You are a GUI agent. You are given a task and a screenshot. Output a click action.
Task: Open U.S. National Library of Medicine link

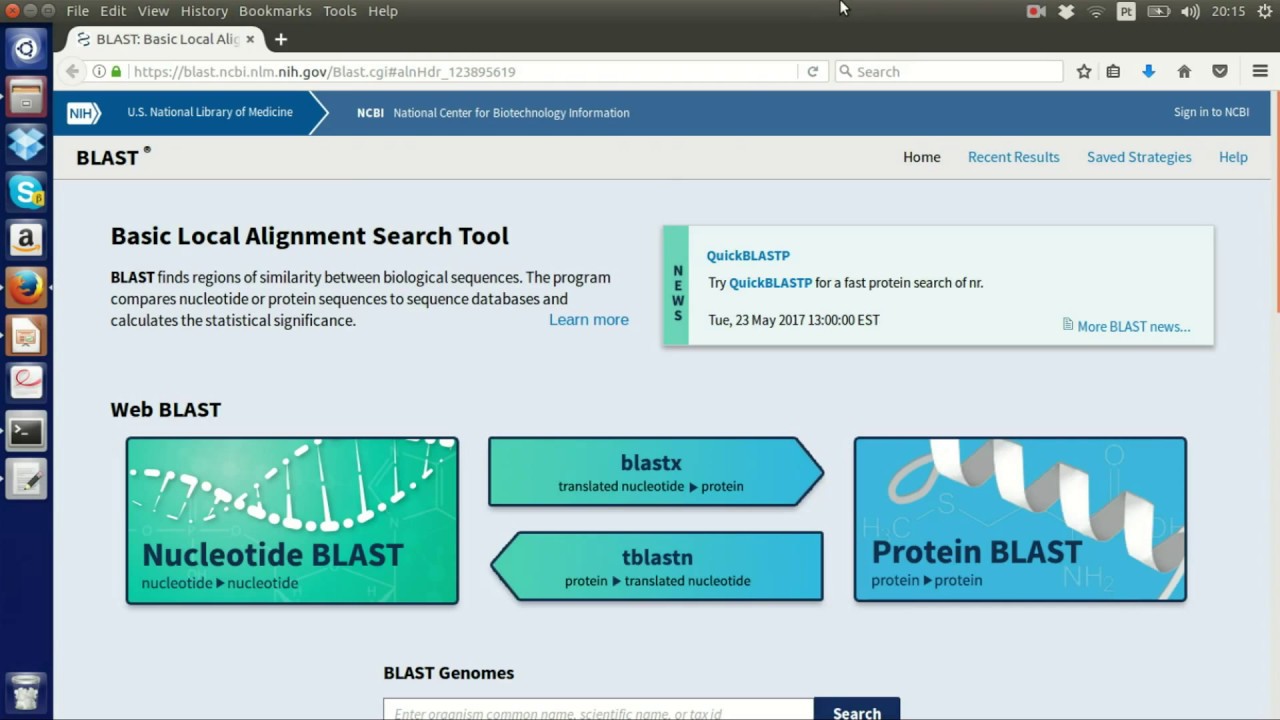[210, 112]
